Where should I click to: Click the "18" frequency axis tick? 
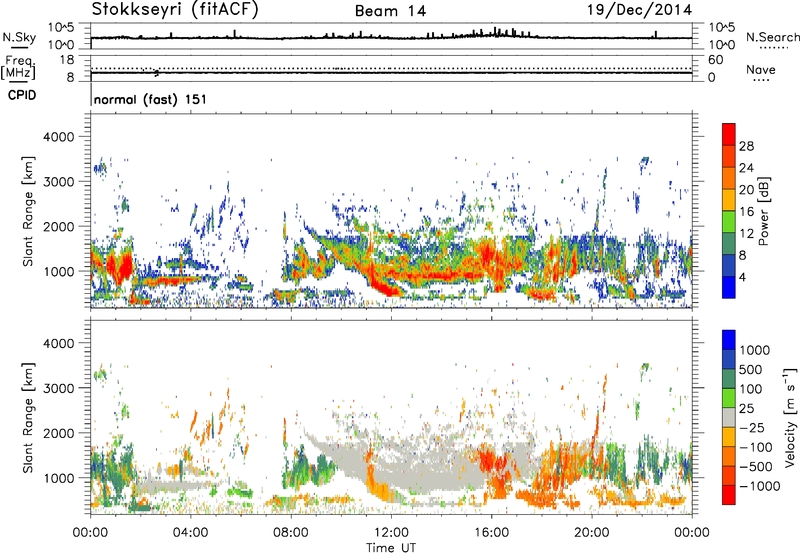67,59
